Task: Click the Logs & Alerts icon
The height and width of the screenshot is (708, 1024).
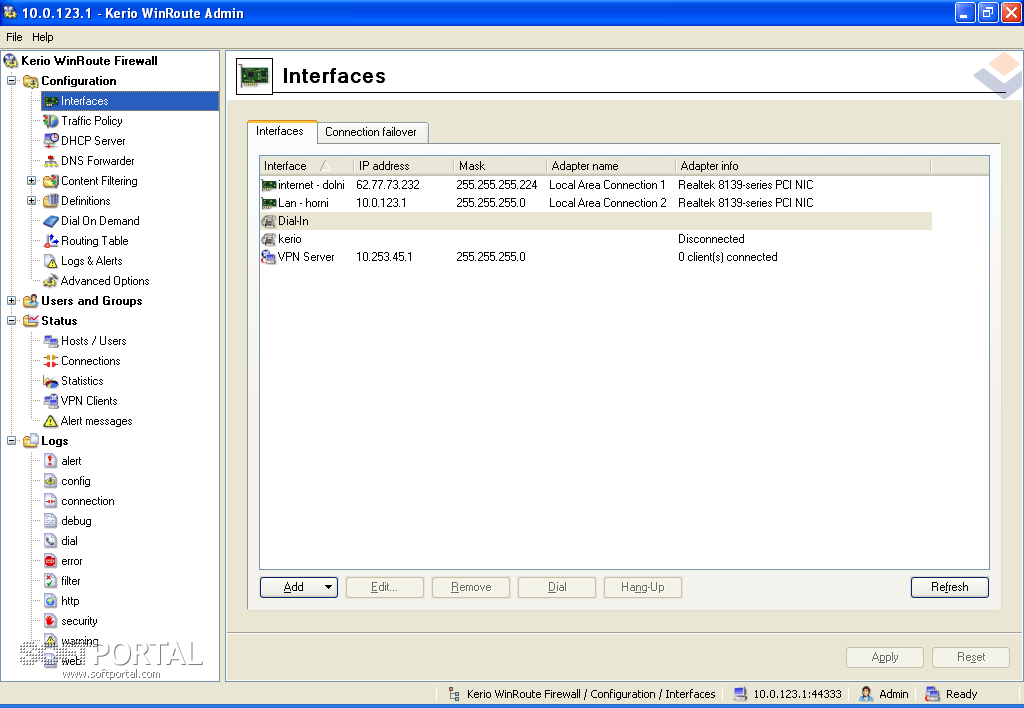Action: (51, 261)
